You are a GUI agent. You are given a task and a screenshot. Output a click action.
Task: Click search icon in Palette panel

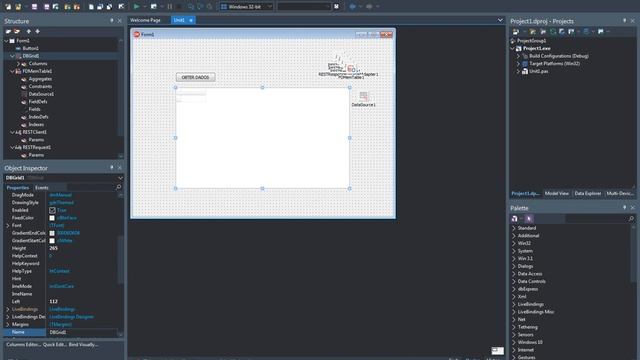pyautogui.click(x=631, y=219)
